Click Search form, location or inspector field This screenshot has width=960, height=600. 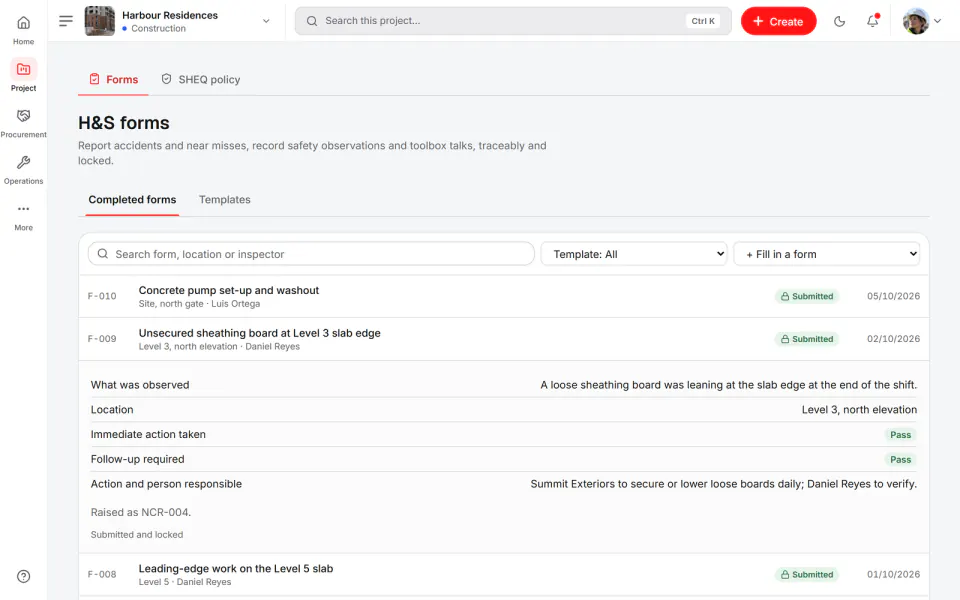(311, 253)
